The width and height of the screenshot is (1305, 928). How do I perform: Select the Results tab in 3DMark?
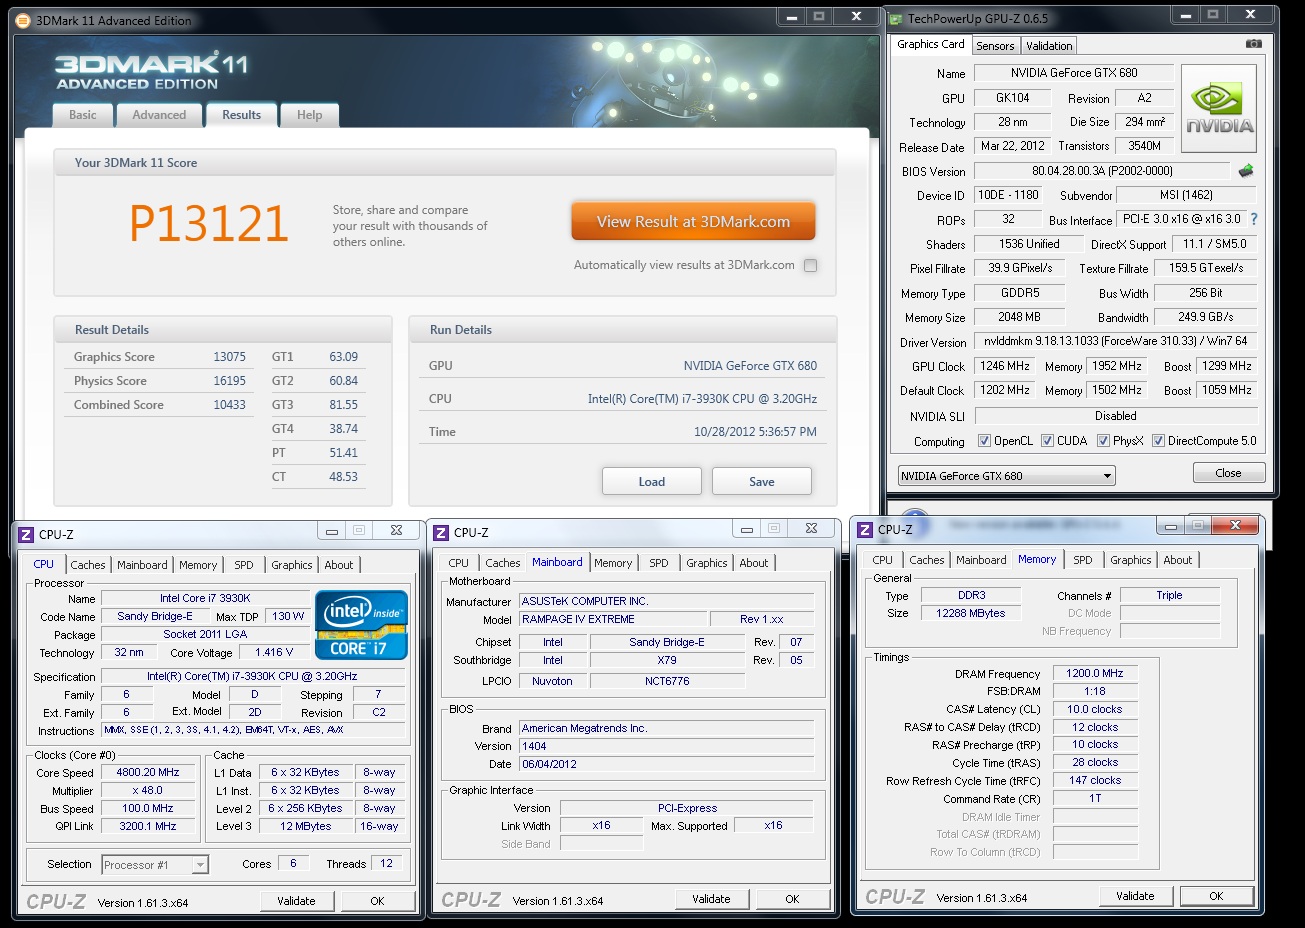[241, 115]
